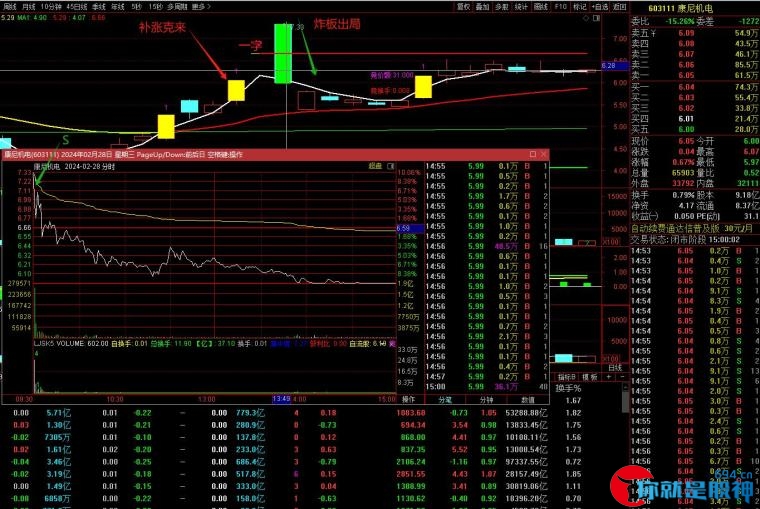The image size is (760, 509).
Task: Click the 14:56 tick row with 48.5万
Action: point(487,246)
